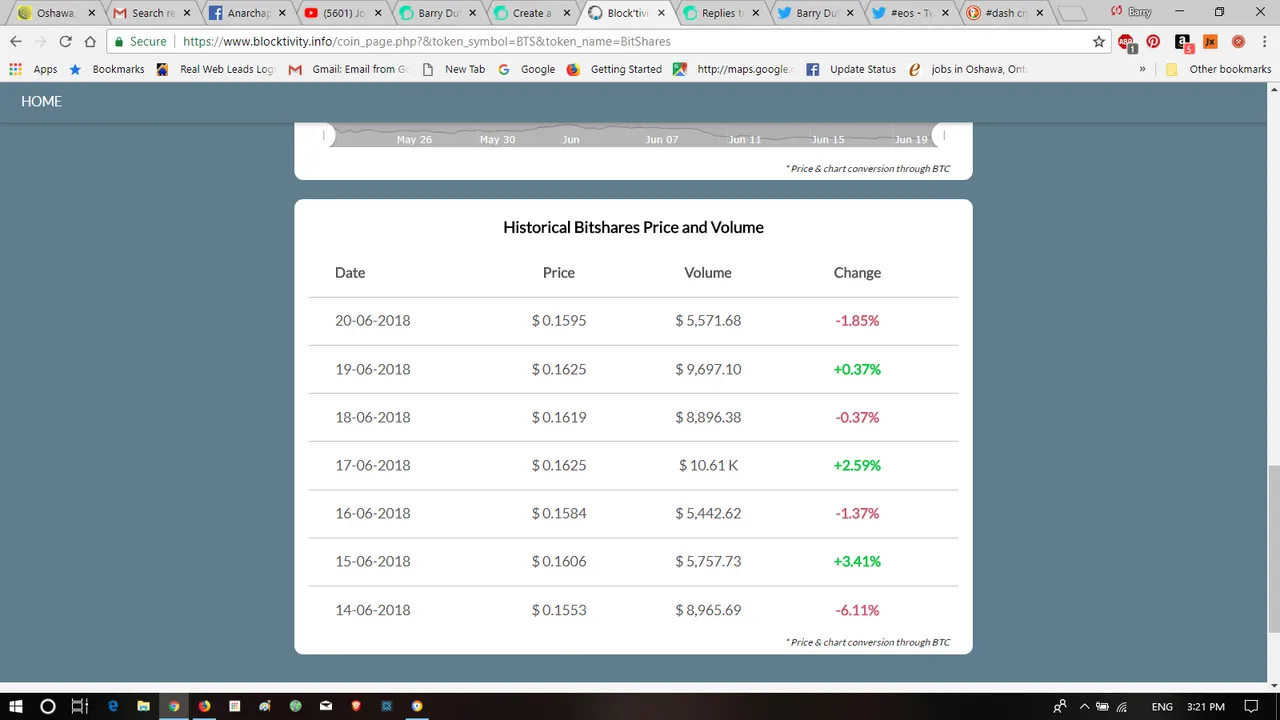Open Cortana search circle
Viewport: 1280px width, 720px height.
click(x=47, y=706)
